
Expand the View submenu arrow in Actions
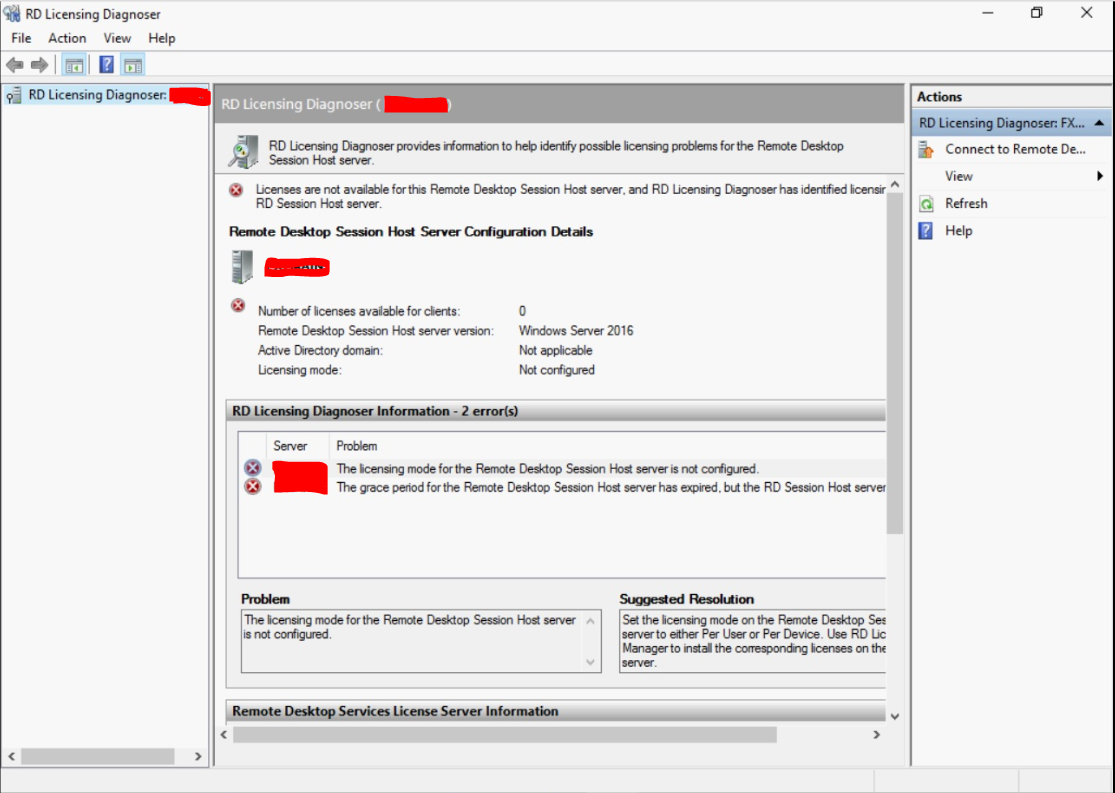tap(1100, 177)
